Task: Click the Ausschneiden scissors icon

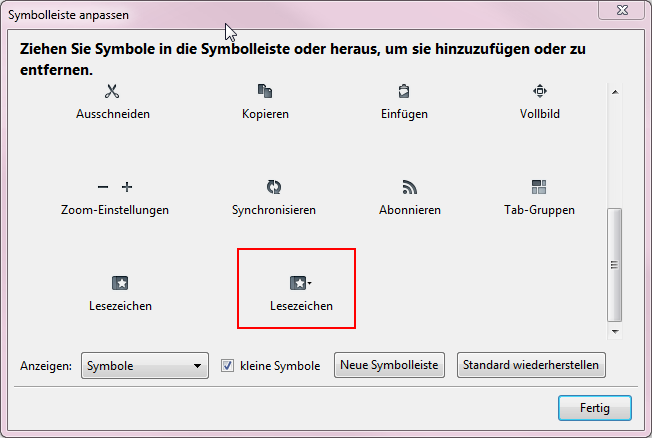Action: coord(113,92)
